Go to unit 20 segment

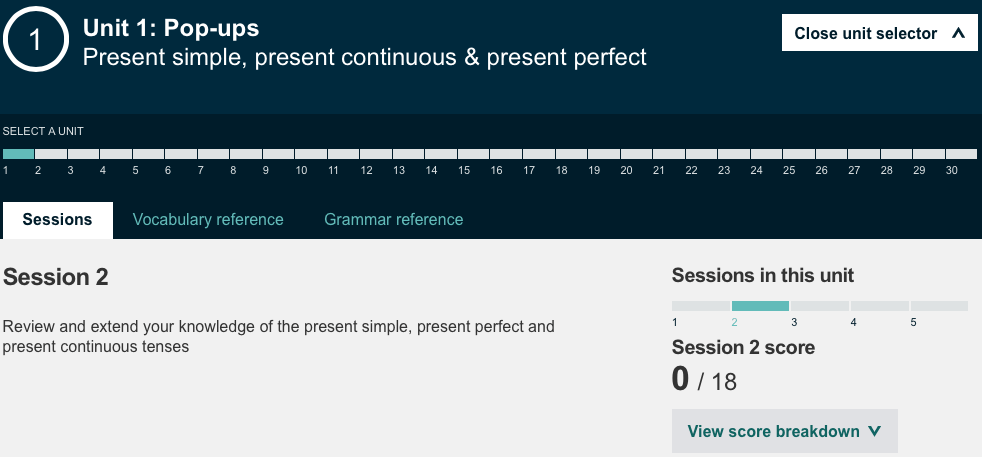[x=636, y=154]
